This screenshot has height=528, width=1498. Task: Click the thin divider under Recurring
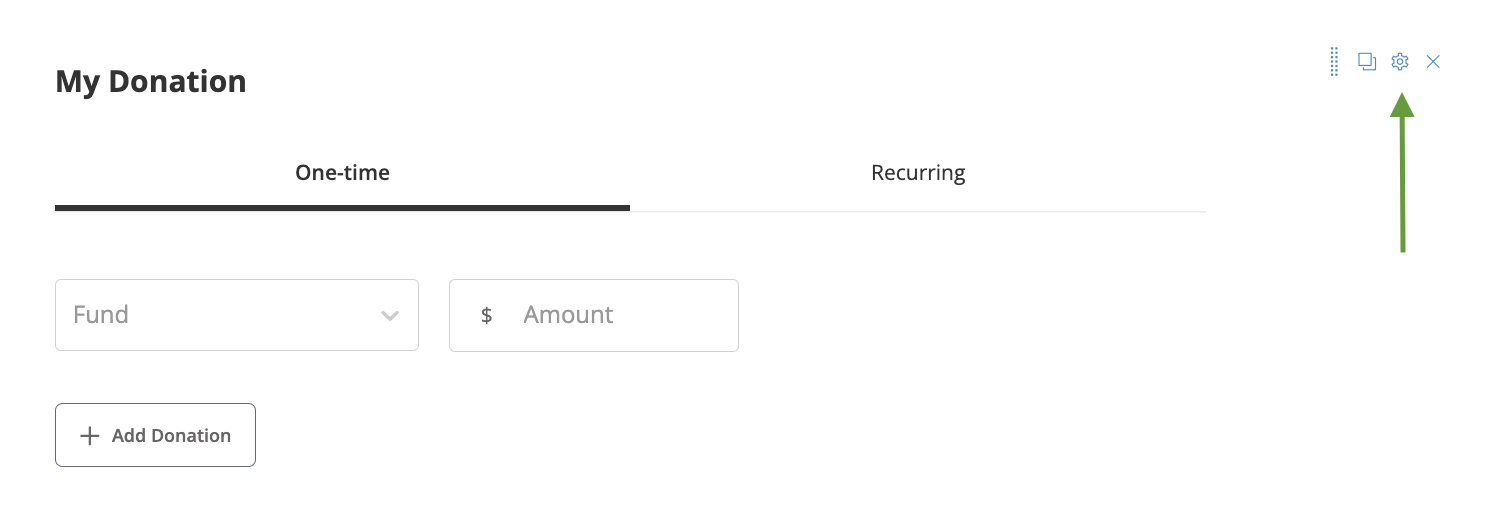tap(917, 211)
